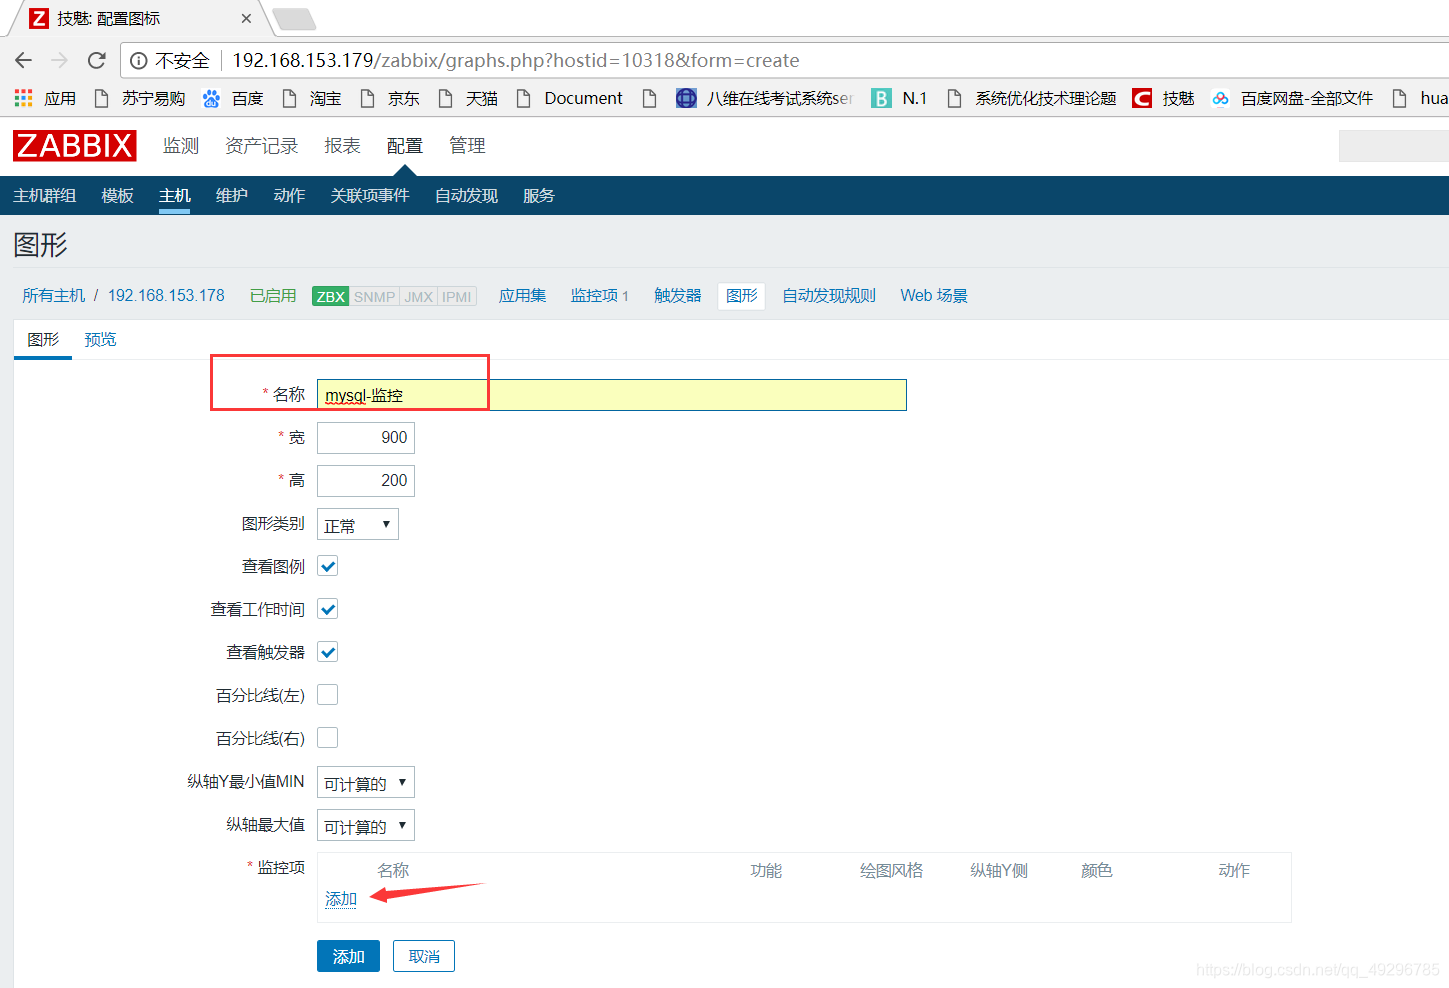The width and height of the screenshot is (1449, 988).
Task: Open the 技魅 bookmark with red C icon
Action: (1164, 98)
